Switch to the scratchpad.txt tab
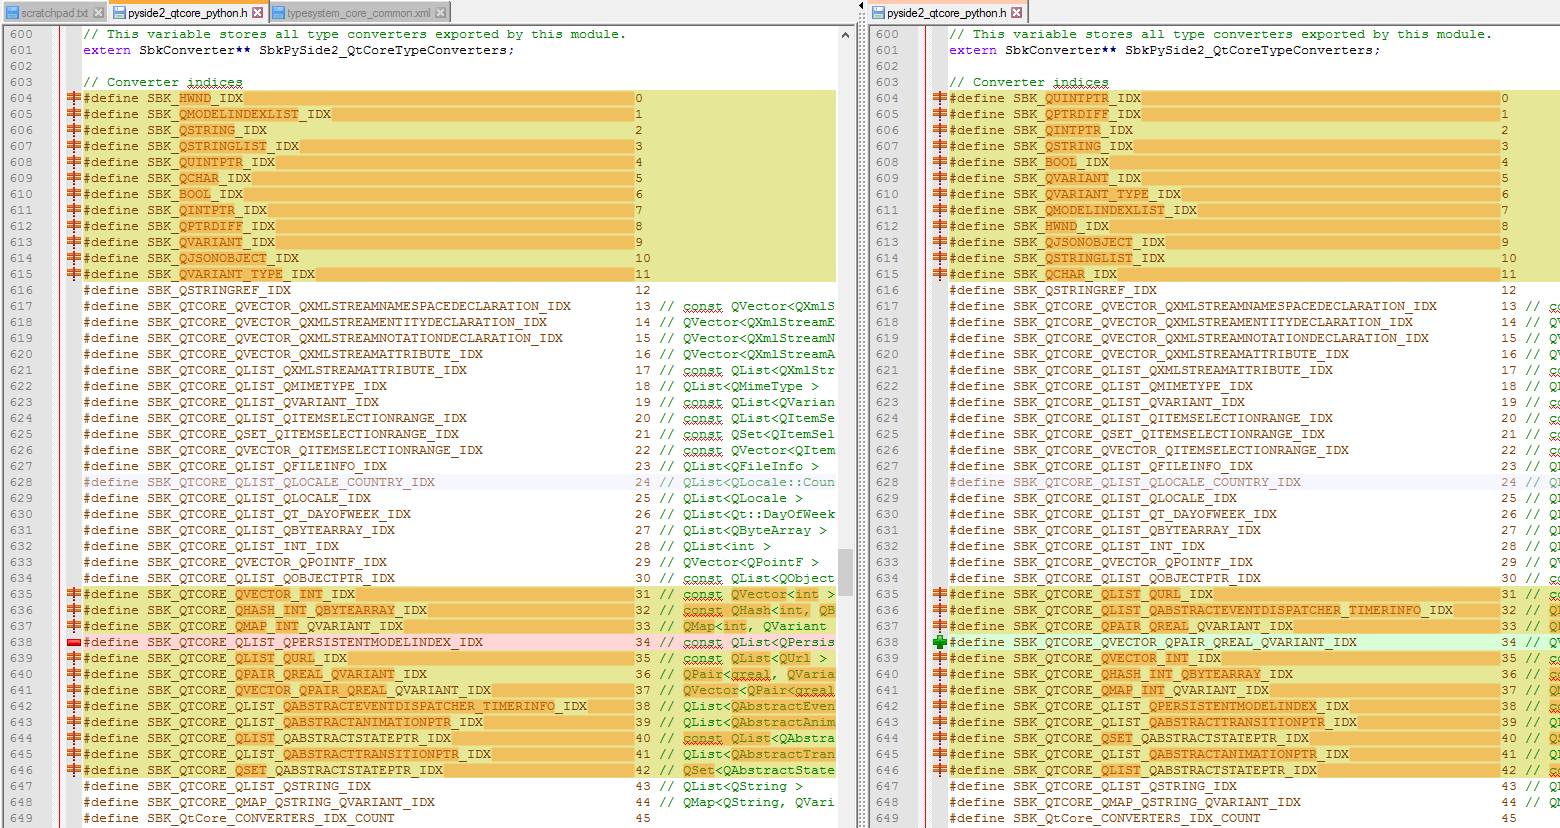Screen dimensions: 1560x828 (x=54, y=13)
